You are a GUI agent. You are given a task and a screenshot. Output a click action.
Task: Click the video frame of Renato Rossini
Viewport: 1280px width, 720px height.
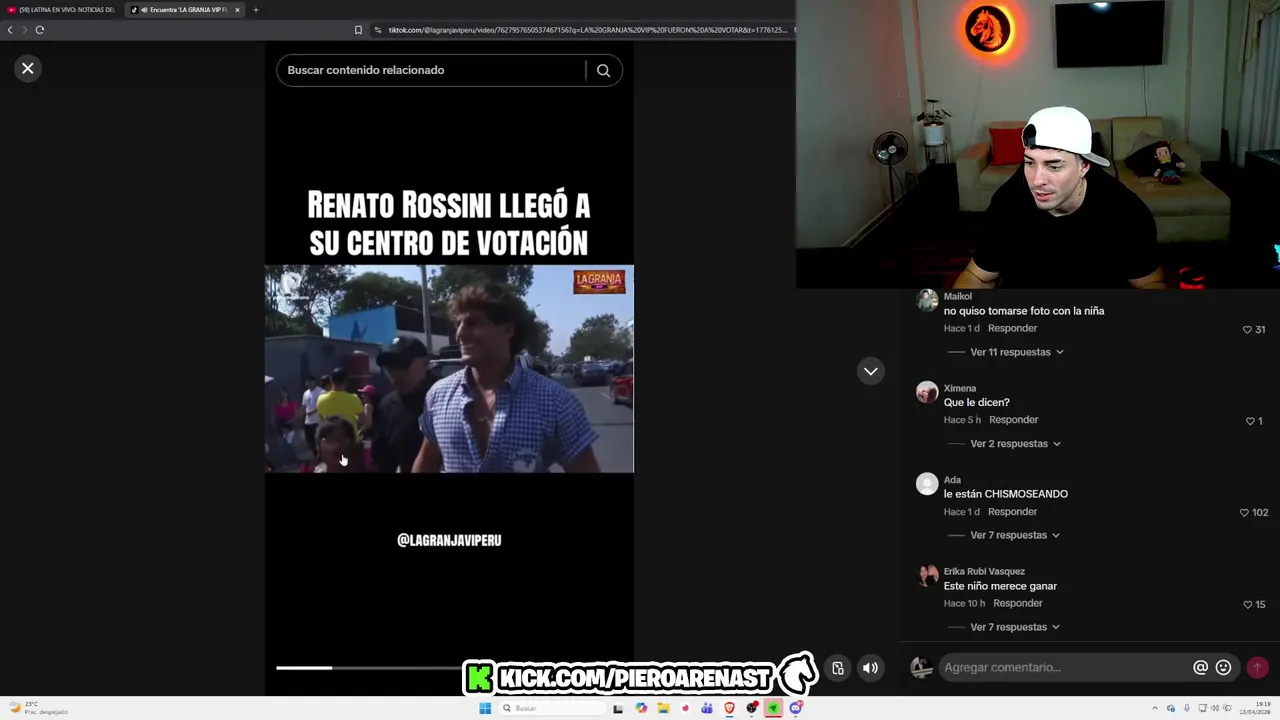point(449,369)
